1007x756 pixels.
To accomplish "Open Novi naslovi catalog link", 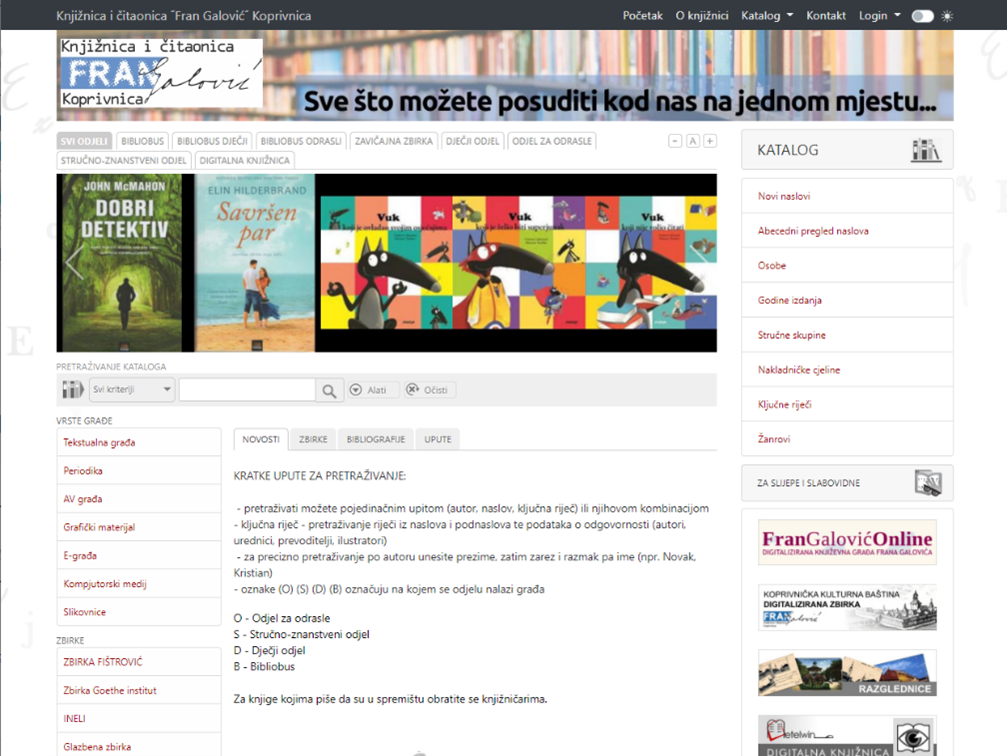I will (847, 196).
